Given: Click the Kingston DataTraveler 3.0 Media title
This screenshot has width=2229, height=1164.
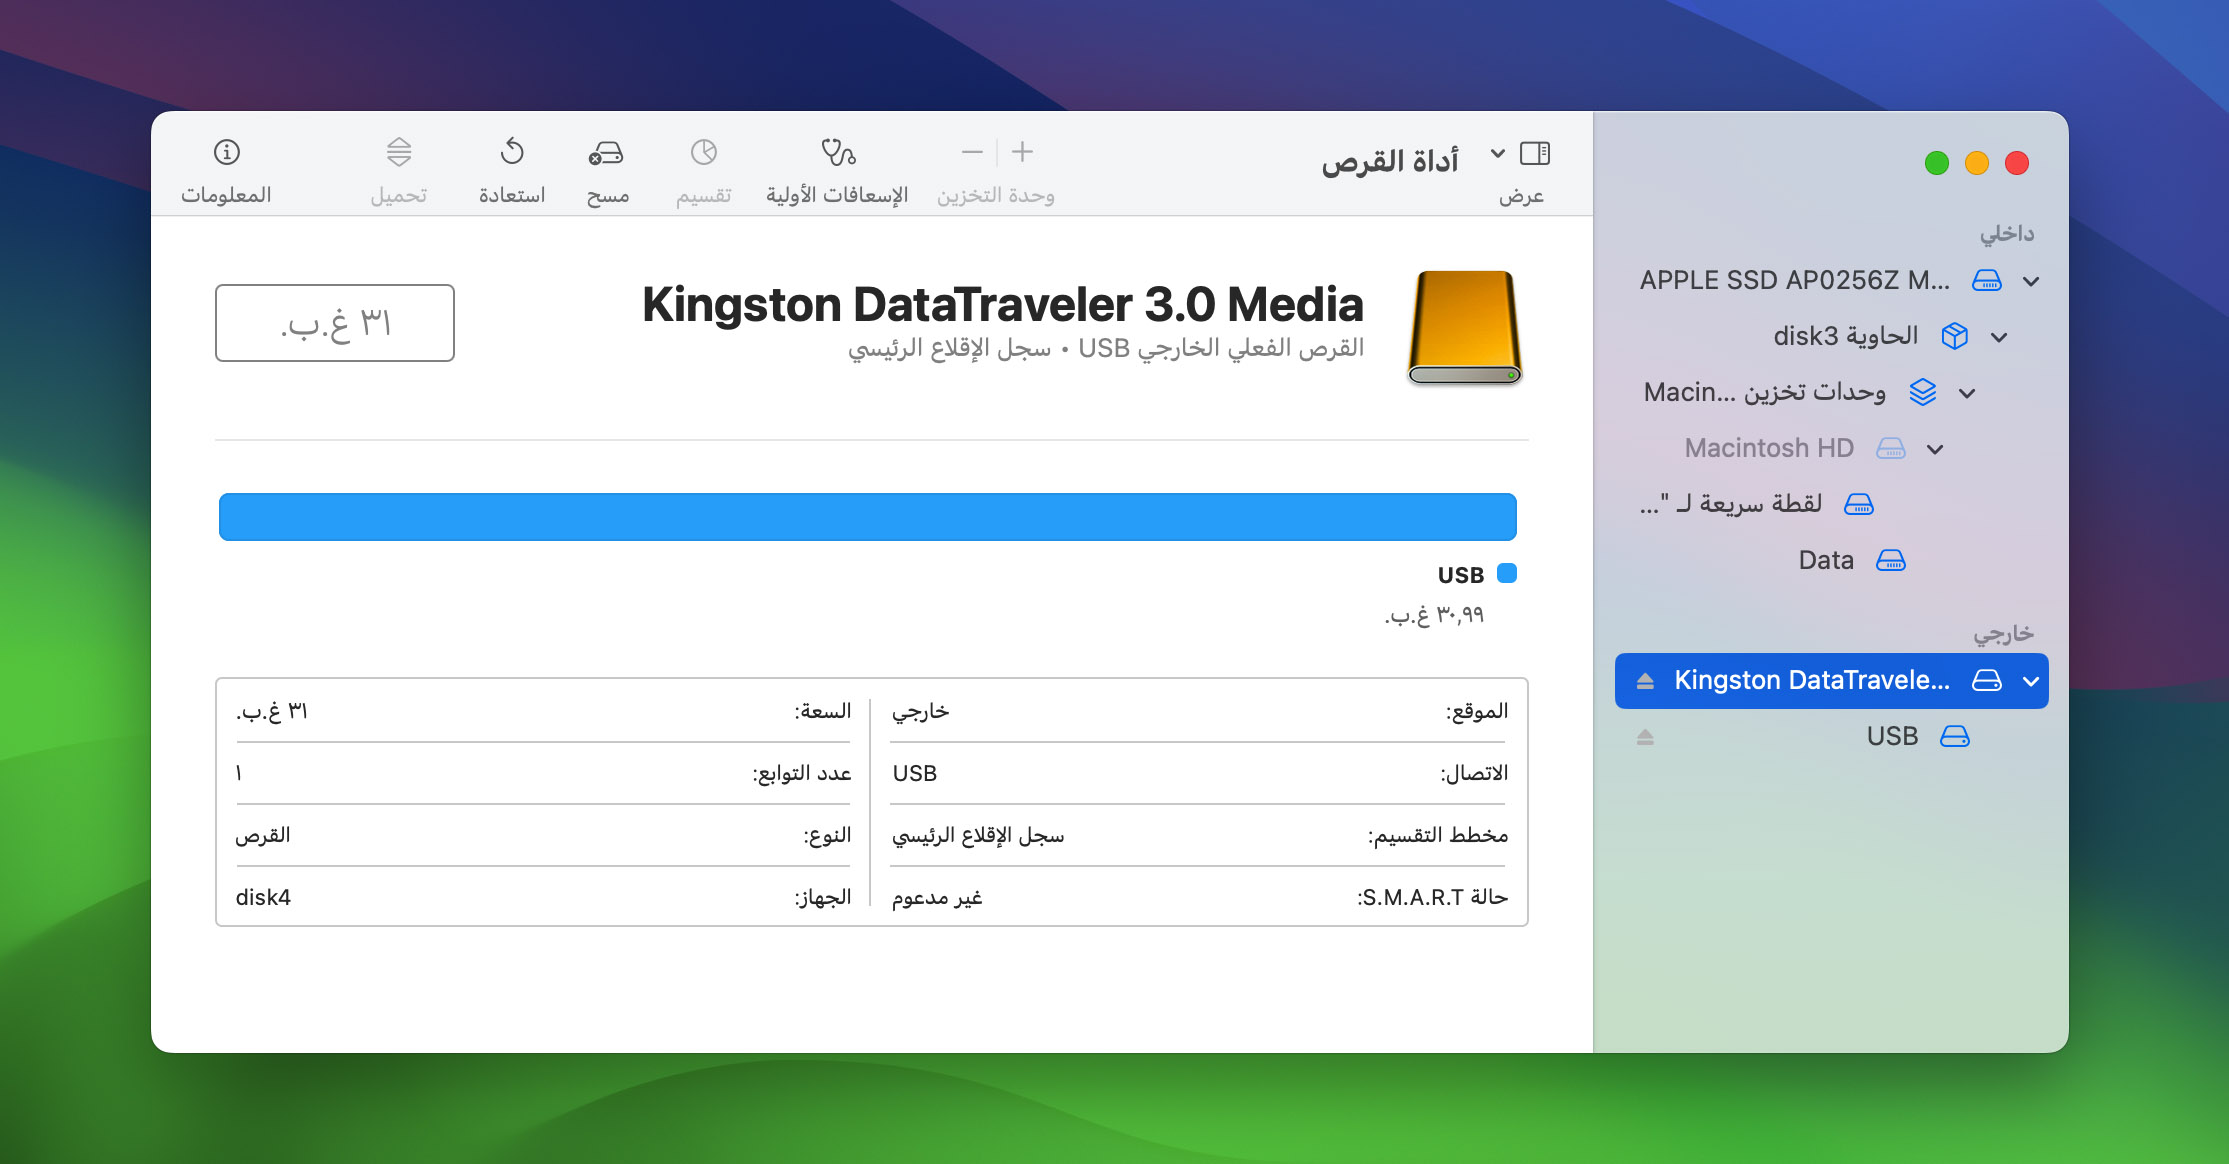Looking at the screenshot, I should point(1003,305).
